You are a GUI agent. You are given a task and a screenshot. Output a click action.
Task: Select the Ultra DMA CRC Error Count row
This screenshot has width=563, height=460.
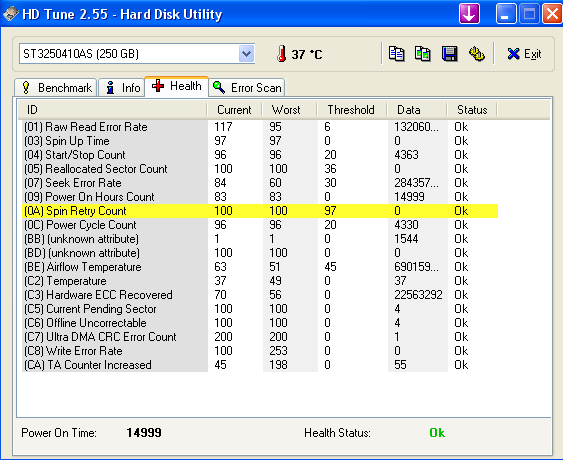(x=260, y=337)
